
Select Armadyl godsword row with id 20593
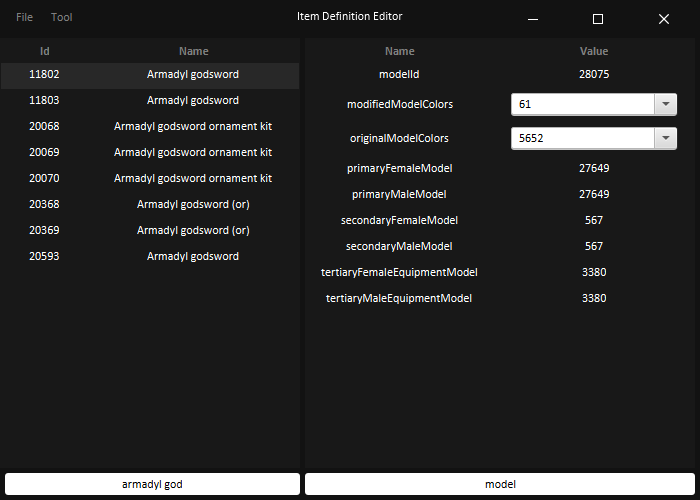pyautogui.click(x=150, y=256)
